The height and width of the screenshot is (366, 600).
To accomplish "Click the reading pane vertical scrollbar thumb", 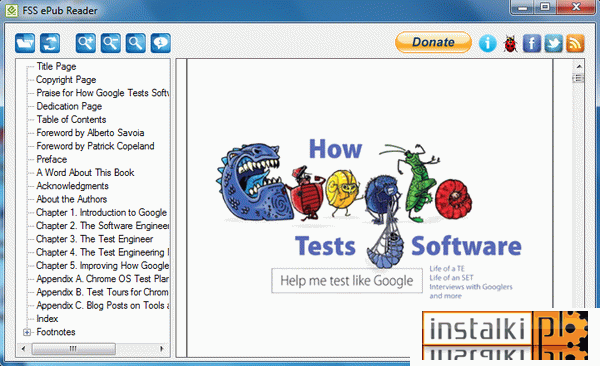I will [x=579, y=78].
